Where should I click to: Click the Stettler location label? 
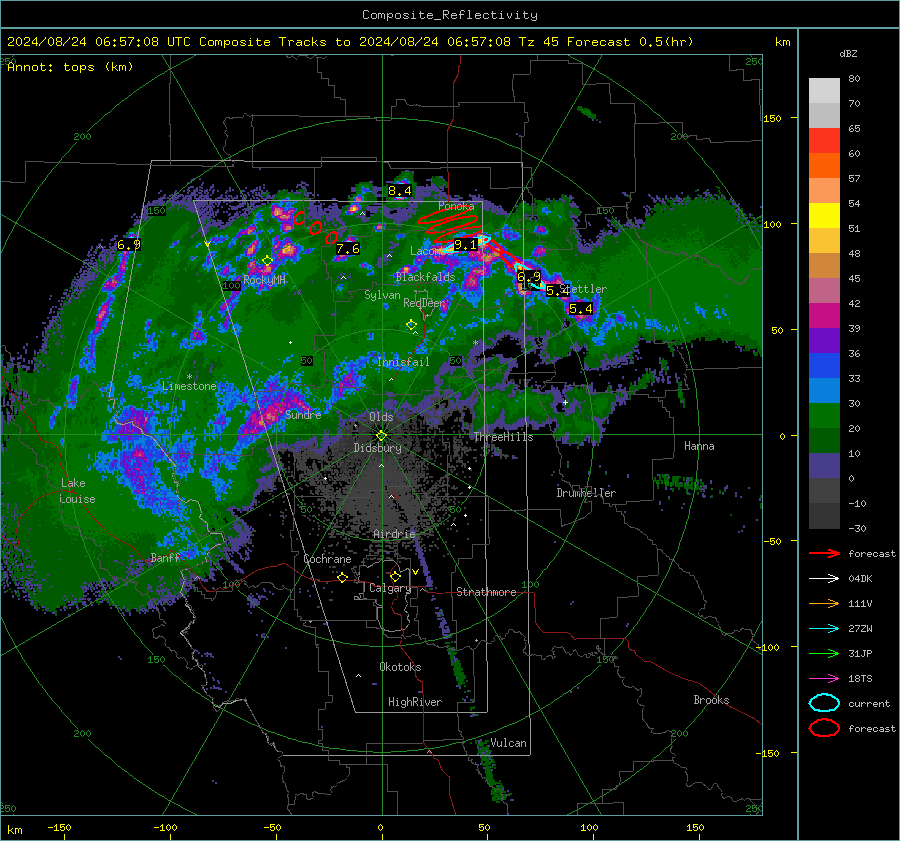tap(583, 289)
